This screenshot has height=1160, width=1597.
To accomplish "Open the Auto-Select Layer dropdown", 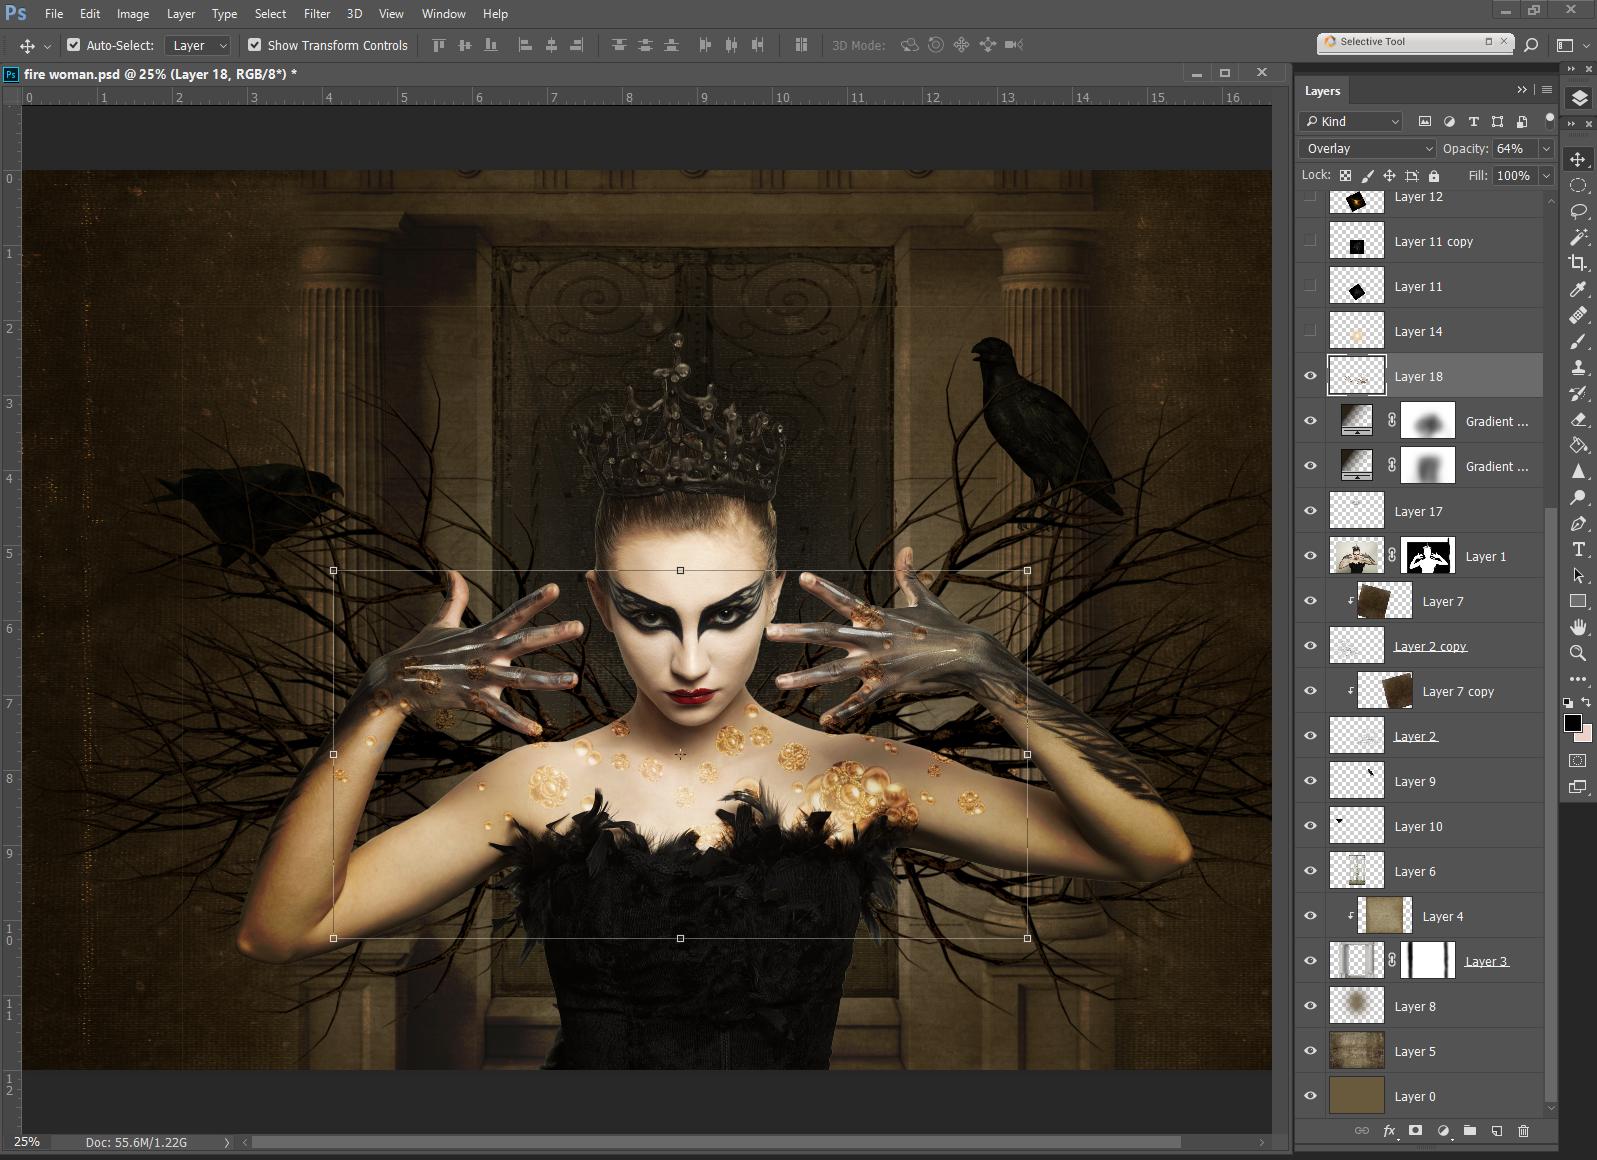I will (198, 45).
